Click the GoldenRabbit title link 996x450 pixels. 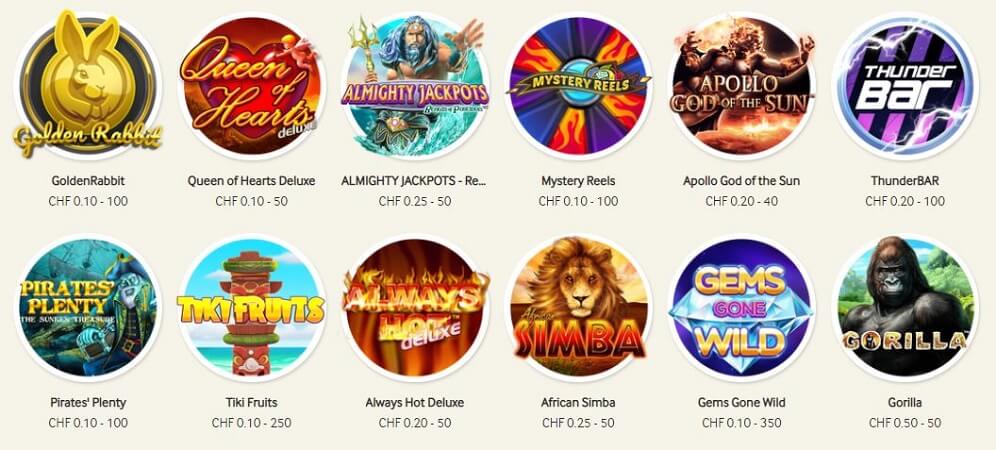(x=88, y=181)
